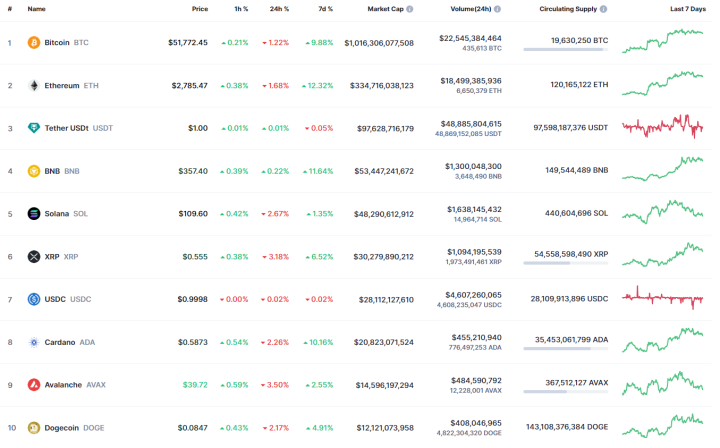Open Dogecoin's 7-day sparkline chart
This screenshot has width=720, height=448.
[663, 426]
